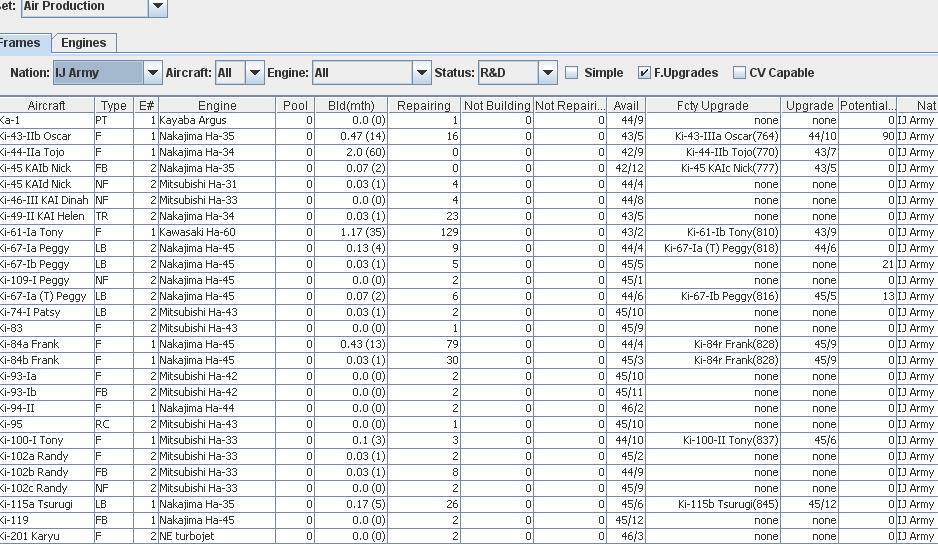The image size is (938, 545).
Task: Click the Kayaba Argus engine cell
Action: click(217, 120)
